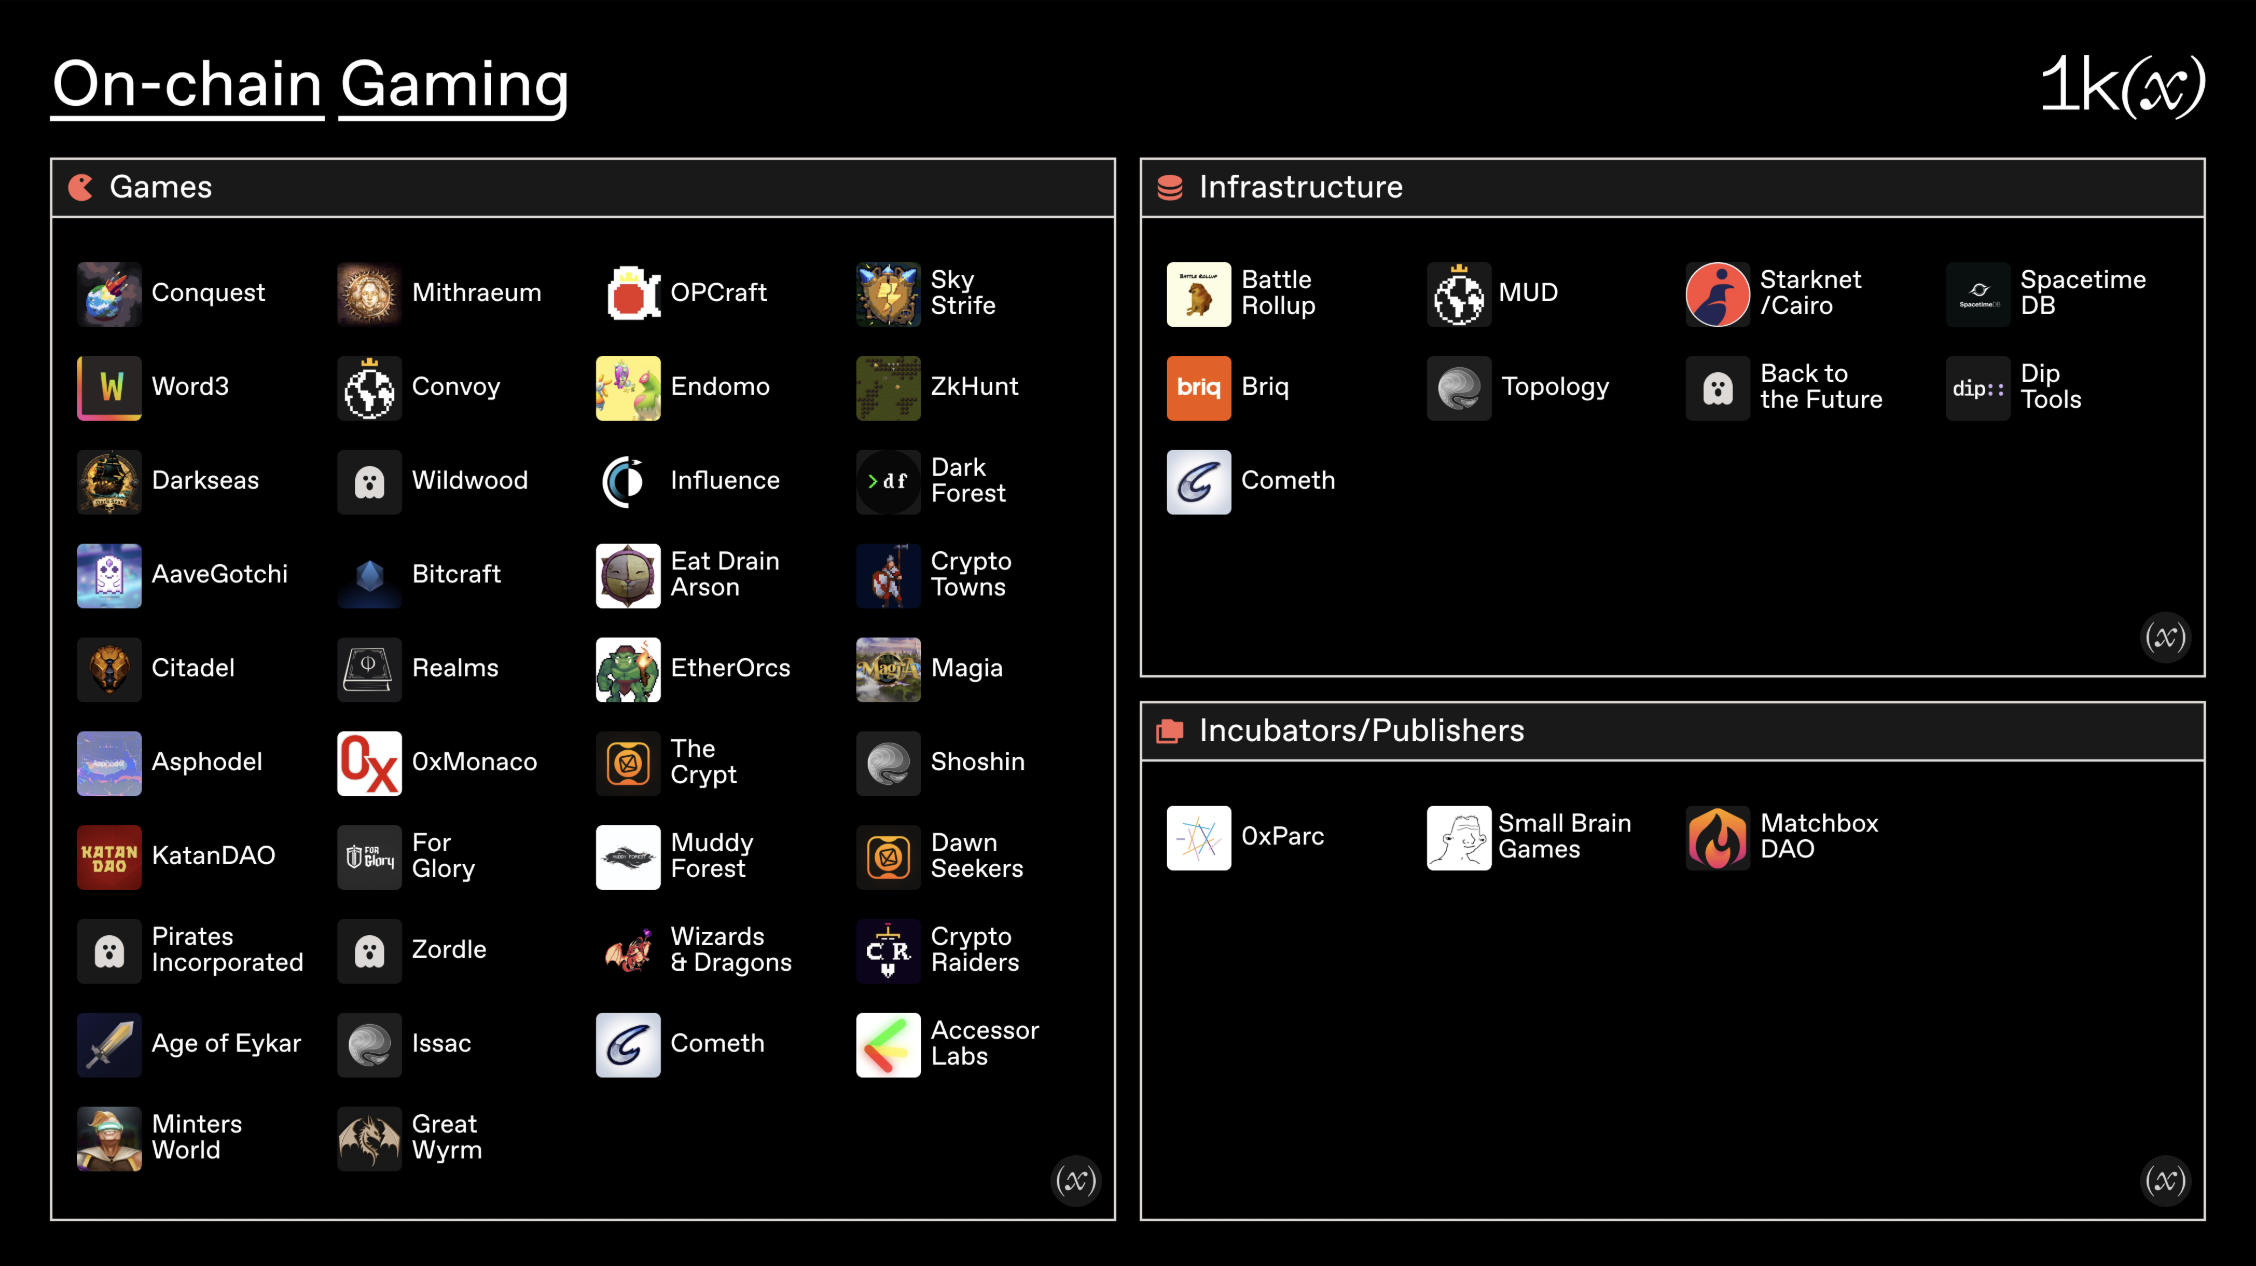Click the Dark Forest label text
2256x1266 pixels.
click(x=967, y=481)
